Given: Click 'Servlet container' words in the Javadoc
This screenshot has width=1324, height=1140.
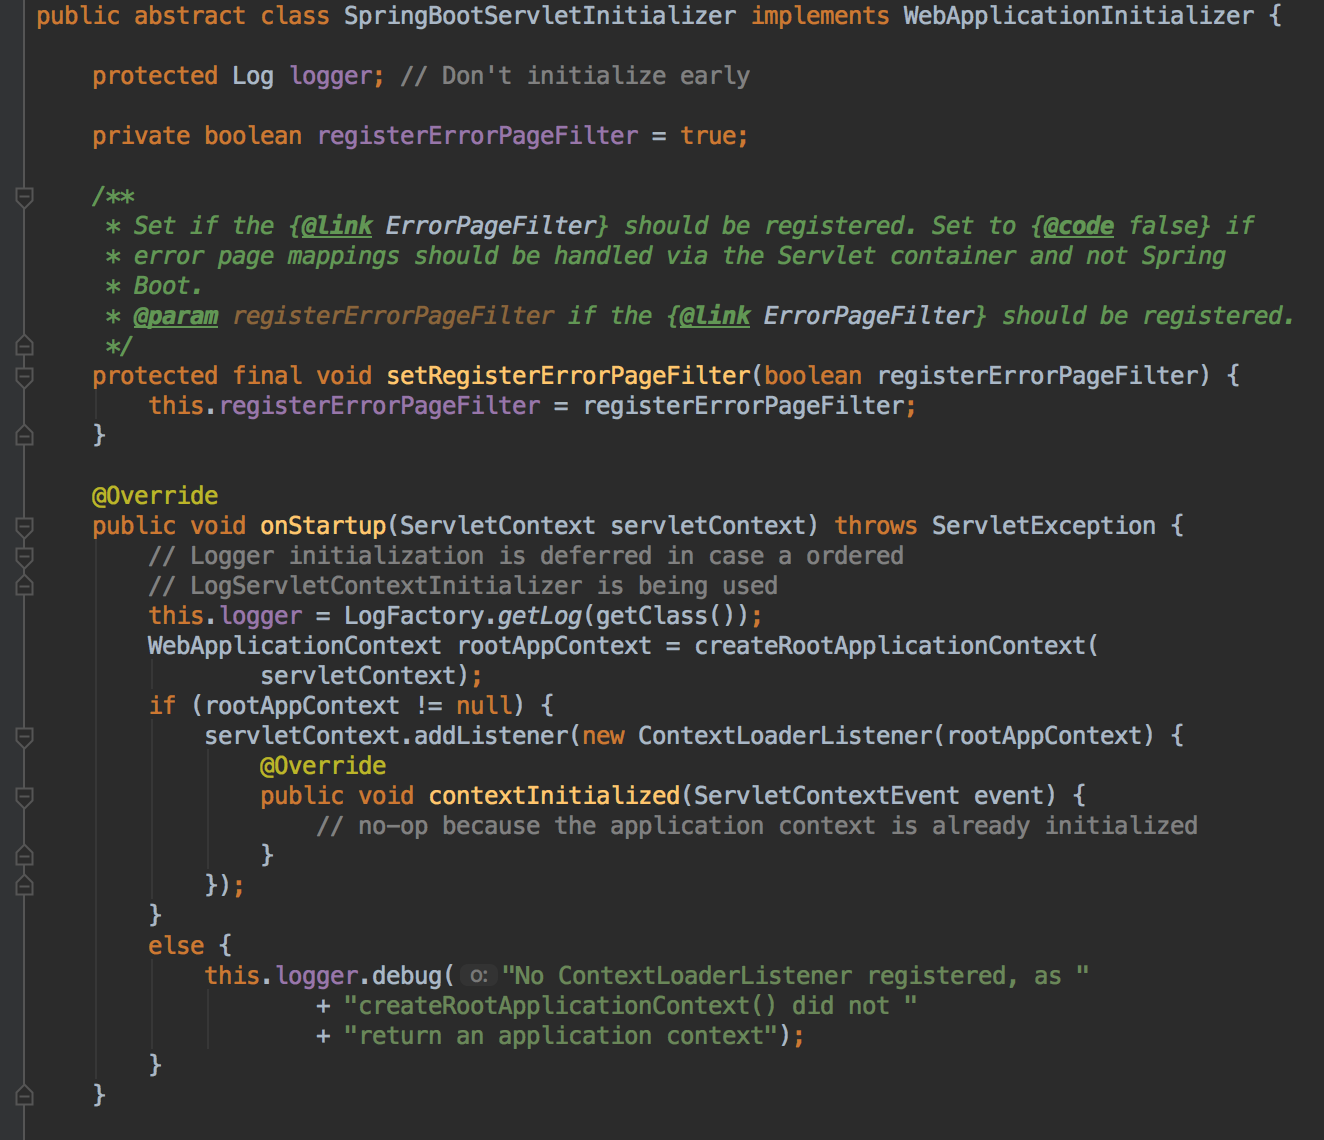Looking at the screenshot, I should 897,256.
